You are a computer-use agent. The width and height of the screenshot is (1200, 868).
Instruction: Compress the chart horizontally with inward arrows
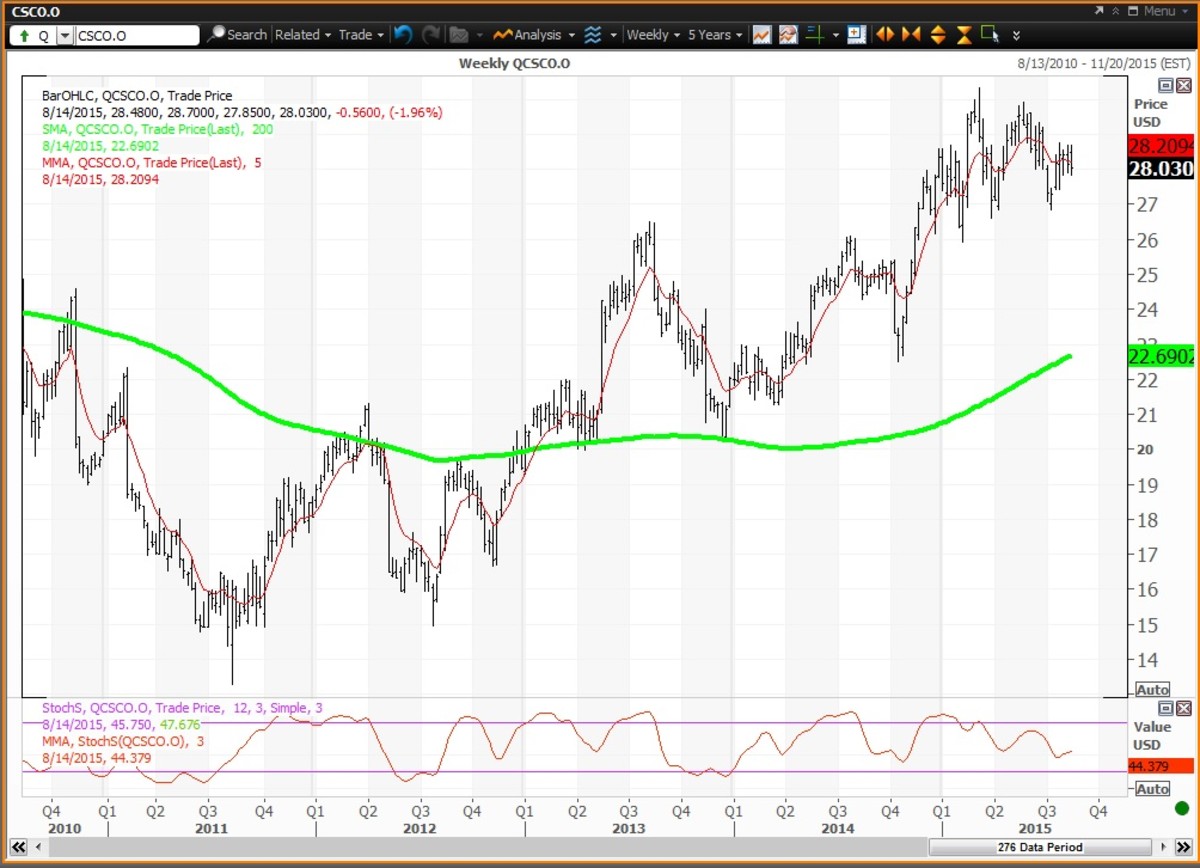[910, 35]
